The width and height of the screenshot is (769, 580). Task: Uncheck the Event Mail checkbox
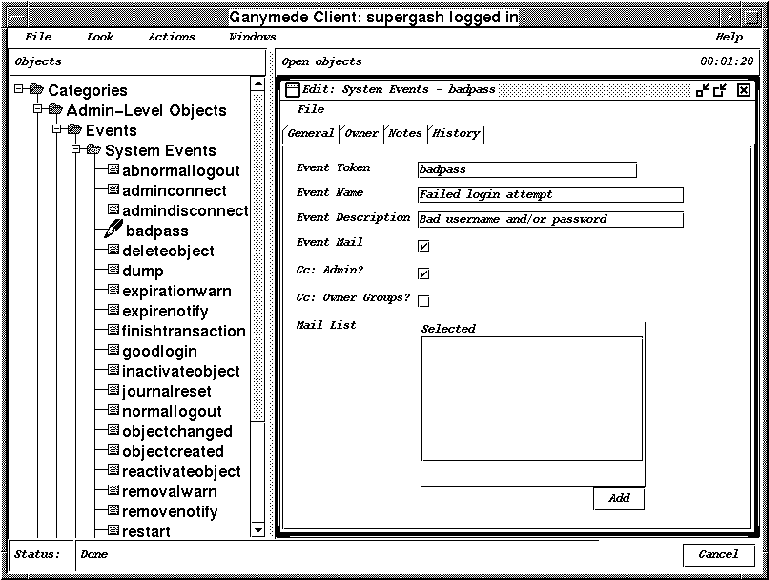pos(424,246)
